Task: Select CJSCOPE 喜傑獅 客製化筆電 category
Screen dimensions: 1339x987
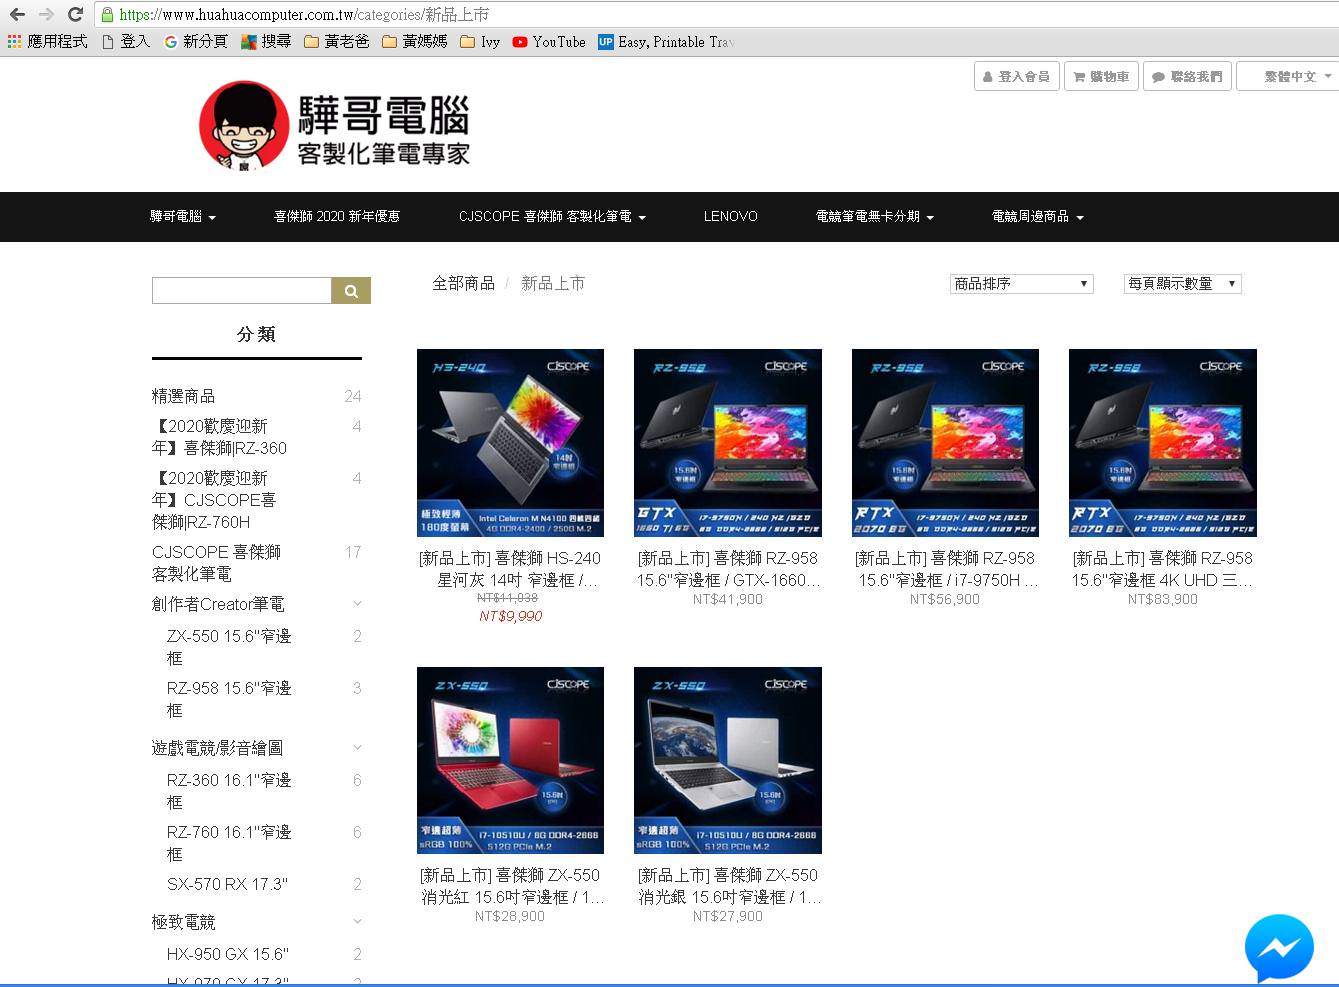Action: click(216, 563)
